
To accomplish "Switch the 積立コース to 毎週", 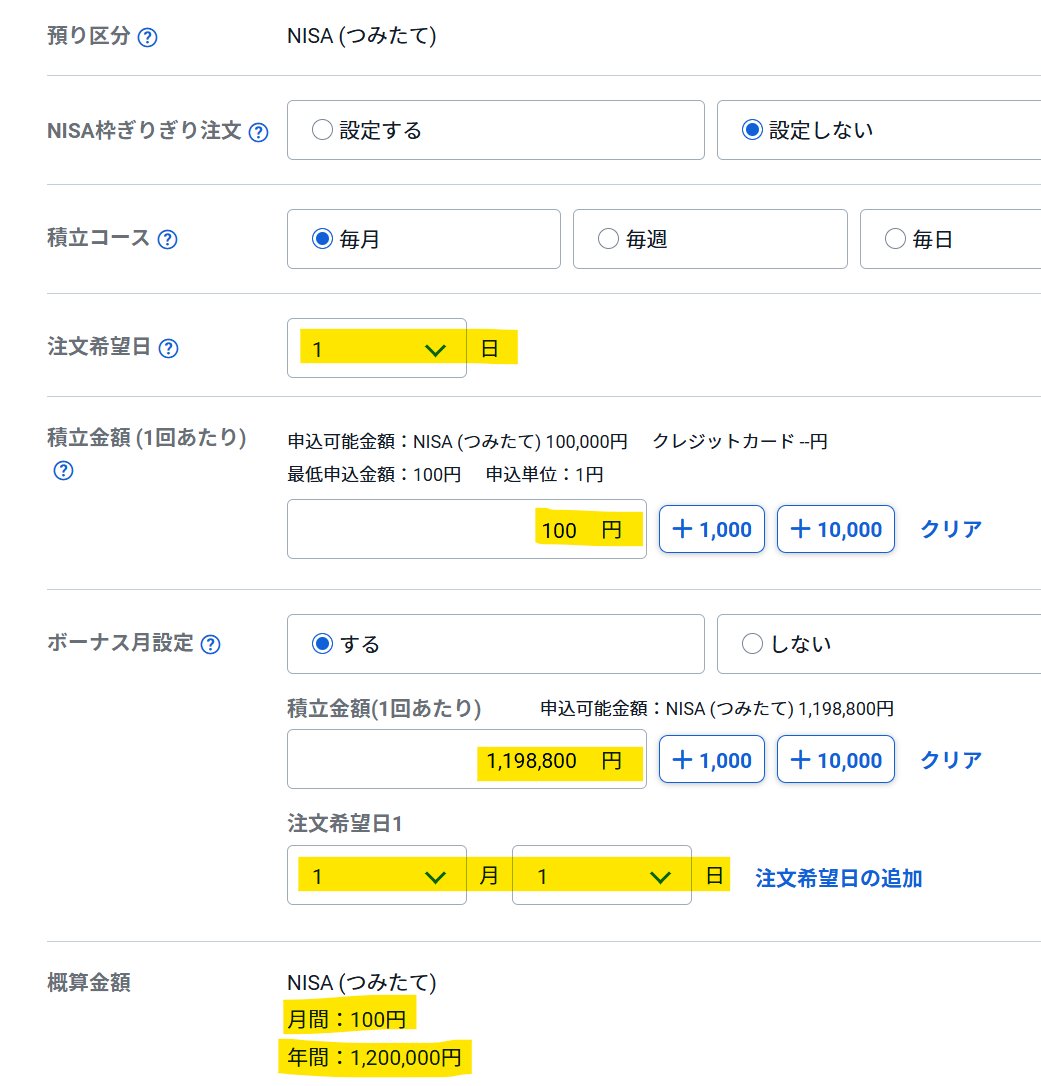I will pos(608,239).
